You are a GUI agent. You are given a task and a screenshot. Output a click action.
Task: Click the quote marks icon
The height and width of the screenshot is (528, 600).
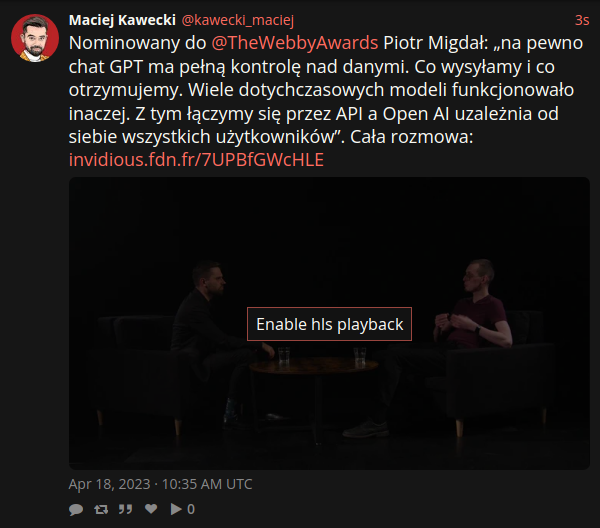[125, 509]
